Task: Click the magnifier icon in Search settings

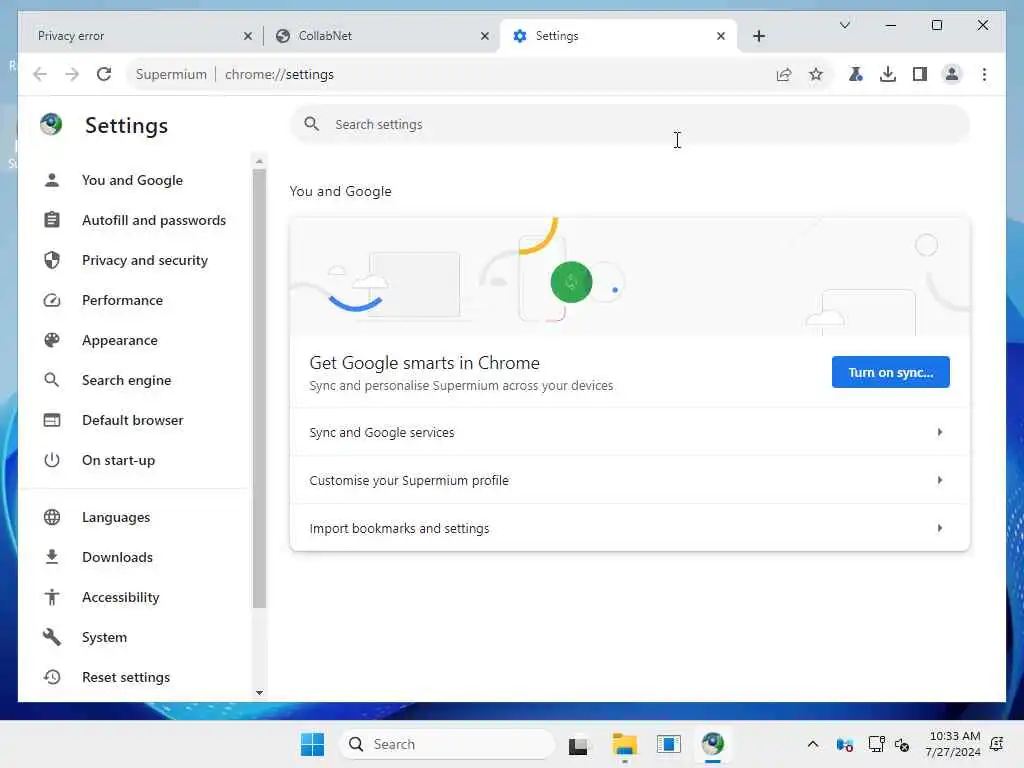Action: (312, 124)
